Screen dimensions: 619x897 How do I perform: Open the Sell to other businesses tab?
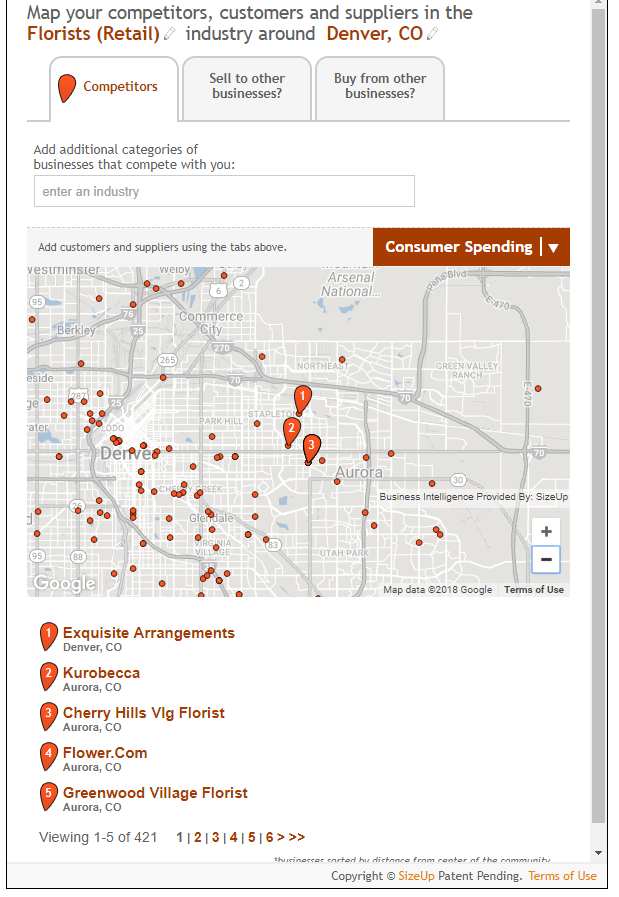tap(246, 86)
